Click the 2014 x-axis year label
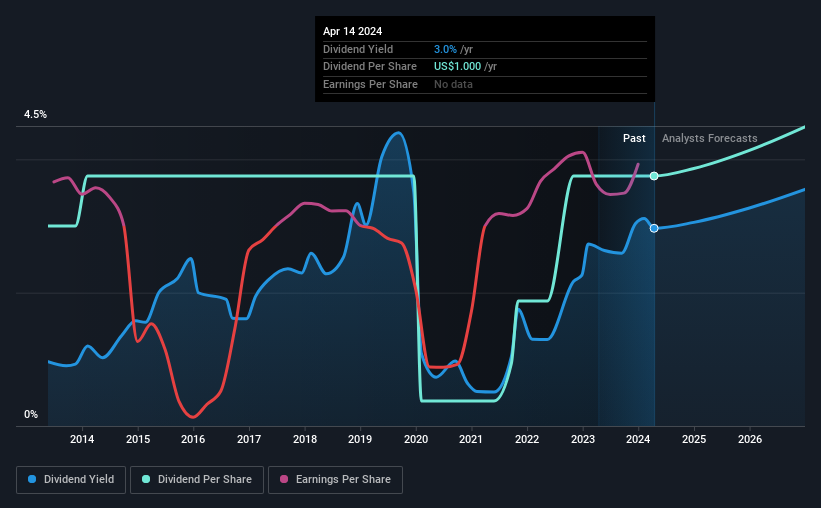Image resolution: width=821 pixels, height=508 pixels. tap(82, 439)
